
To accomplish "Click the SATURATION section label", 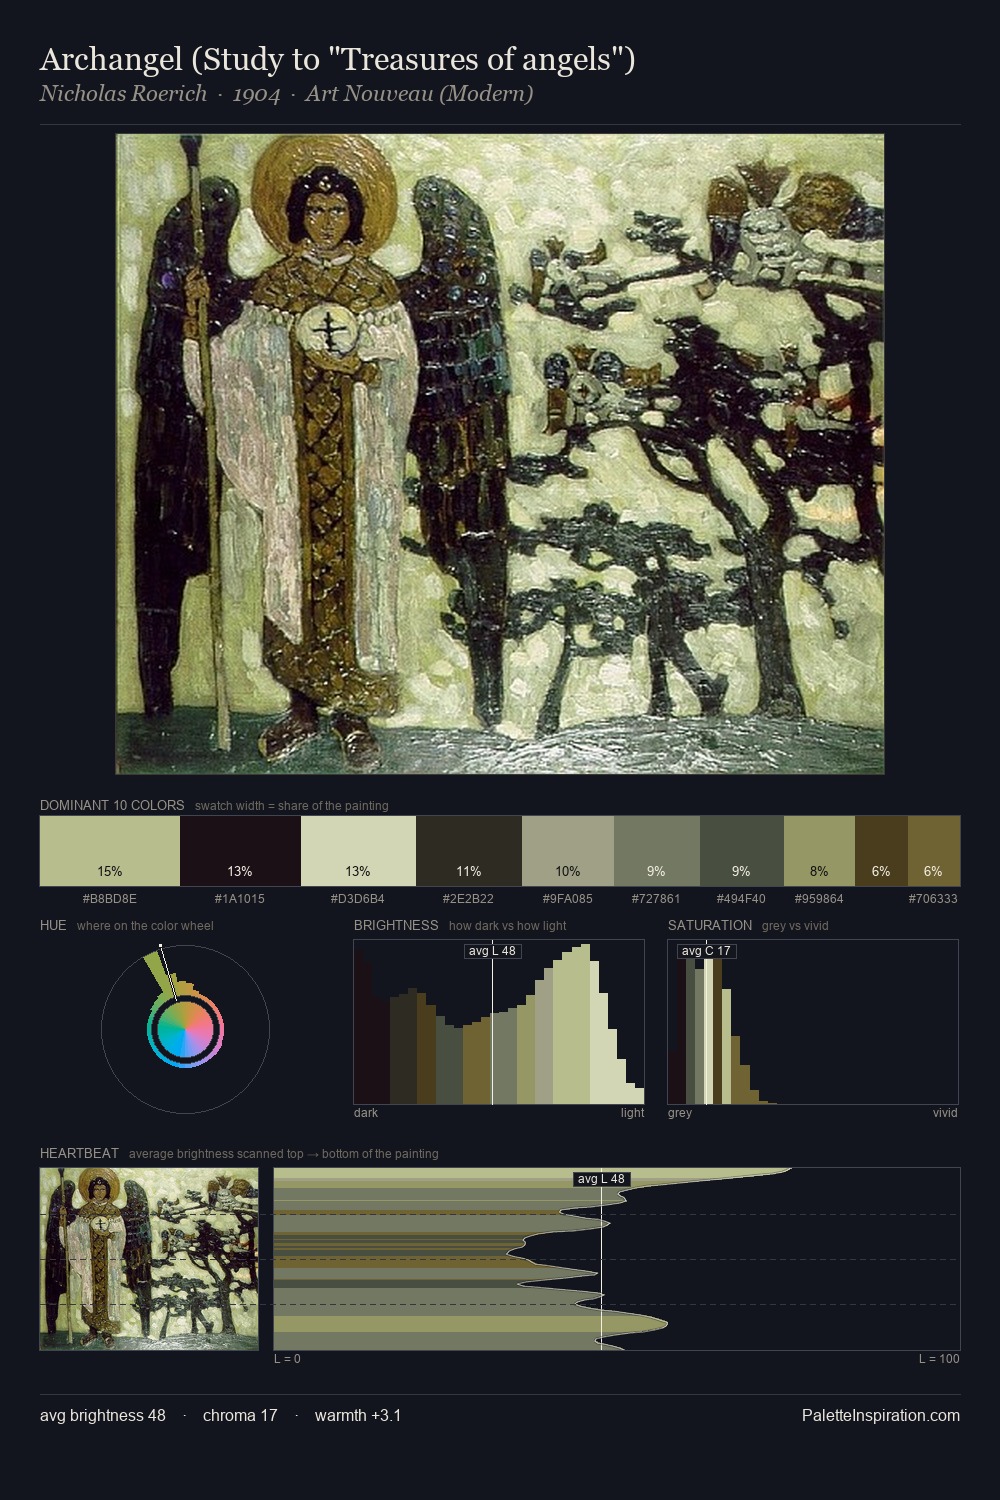I will (710, 925).
